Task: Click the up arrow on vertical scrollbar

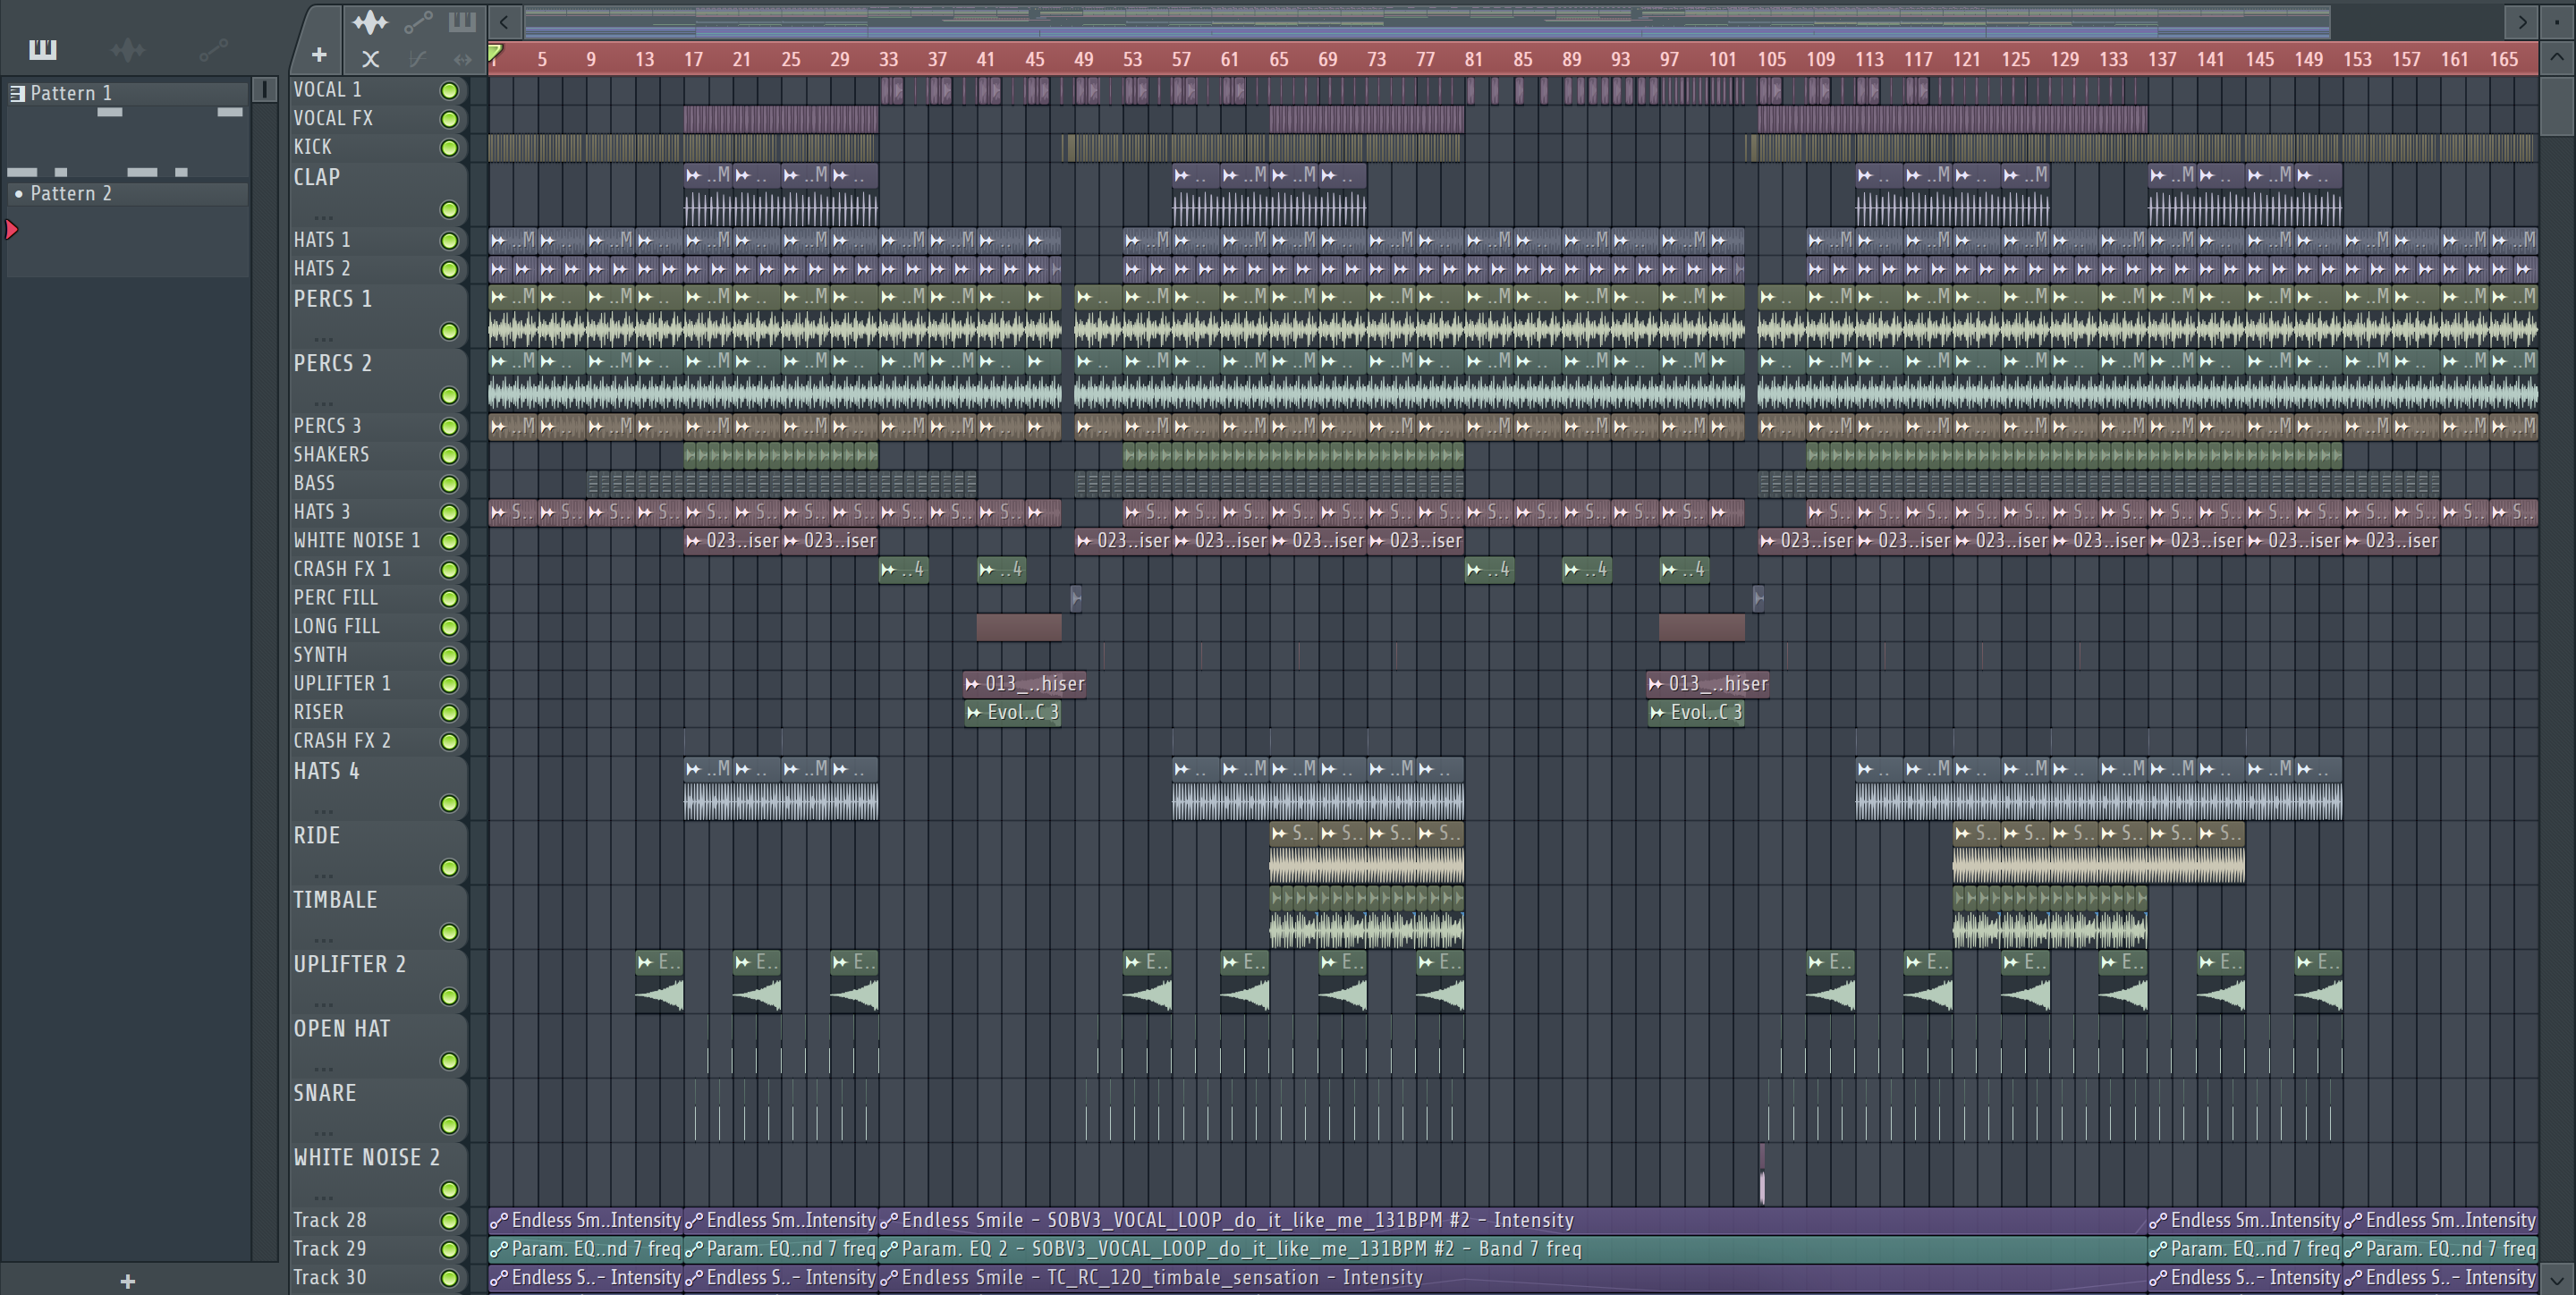Action: pos(2557,56)
